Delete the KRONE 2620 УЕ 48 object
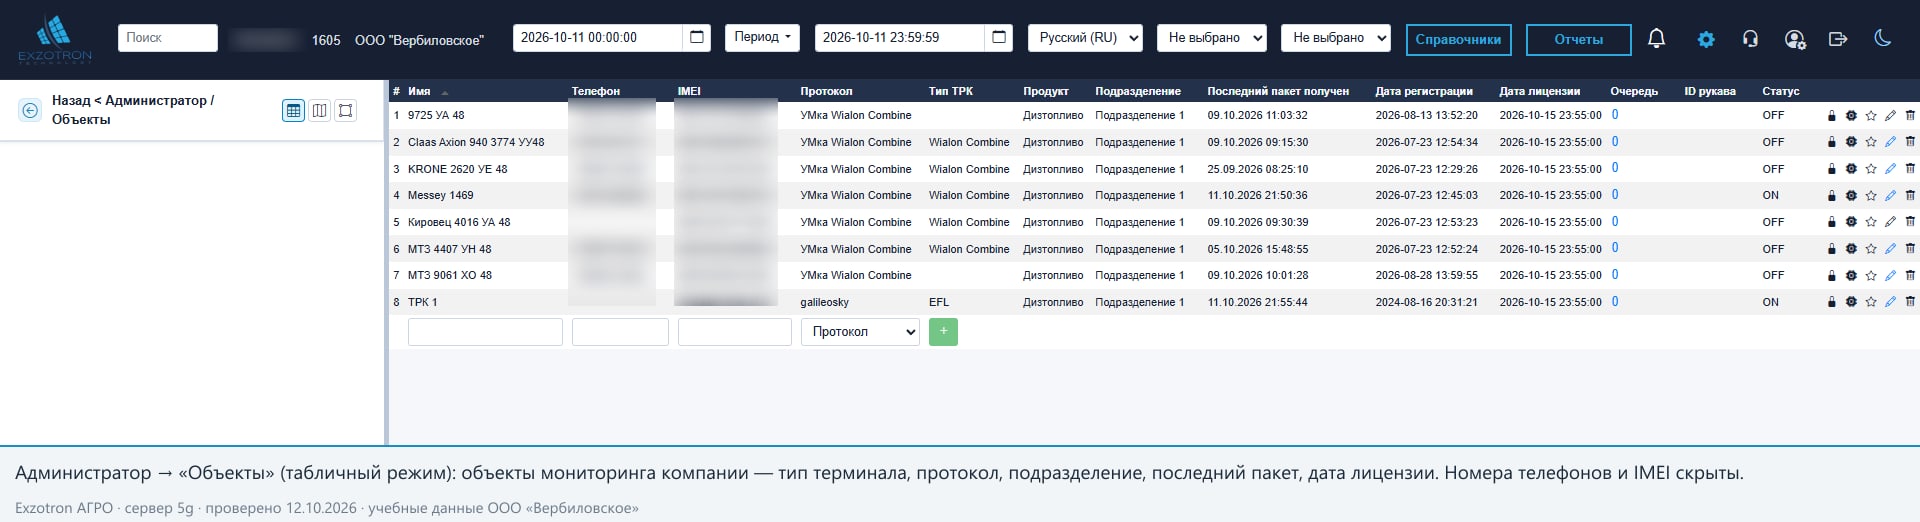This screenshot has width=1920, height=522. coord(1910,169)
